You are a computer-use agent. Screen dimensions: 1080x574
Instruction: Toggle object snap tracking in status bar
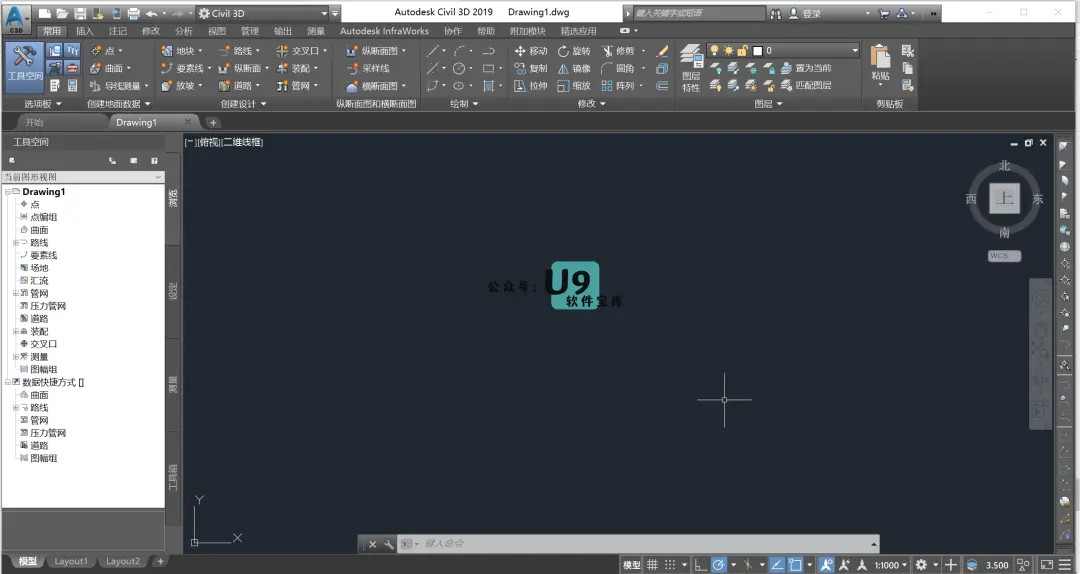tap(777, 565)
